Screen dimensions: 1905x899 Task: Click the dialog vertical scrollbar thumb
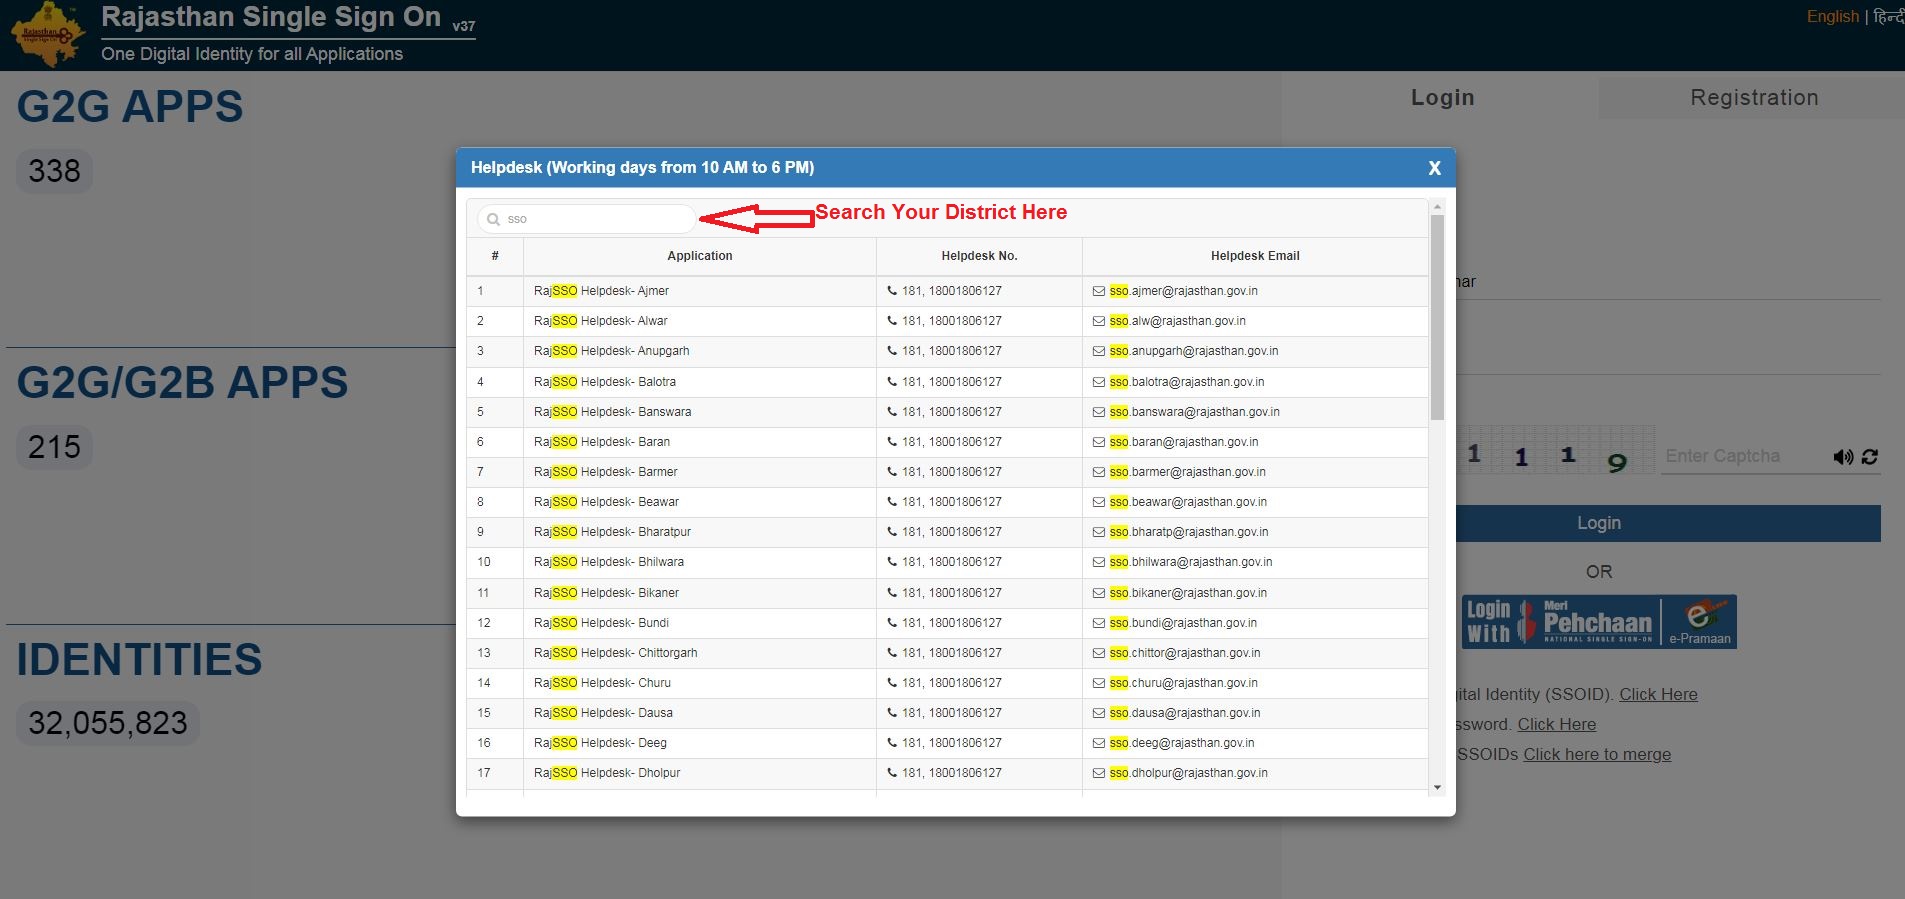tap(1437, 317)
